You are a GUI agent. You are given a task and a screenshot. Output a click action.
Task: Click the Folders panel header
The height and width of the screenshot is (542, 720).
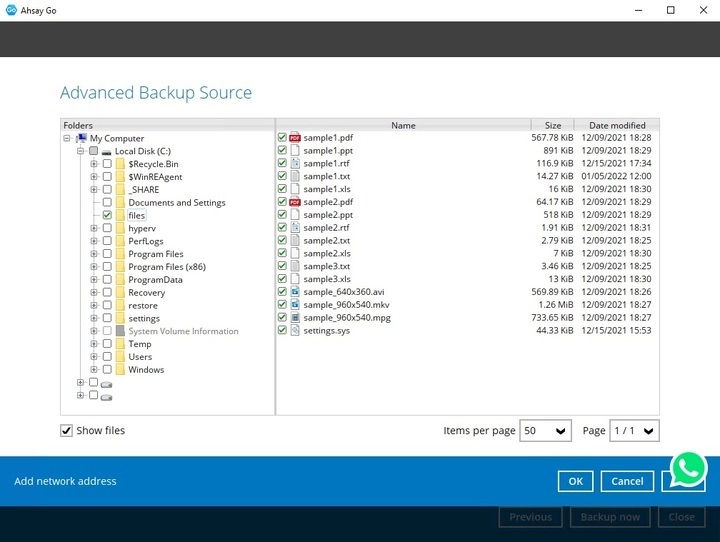(168, 125)
